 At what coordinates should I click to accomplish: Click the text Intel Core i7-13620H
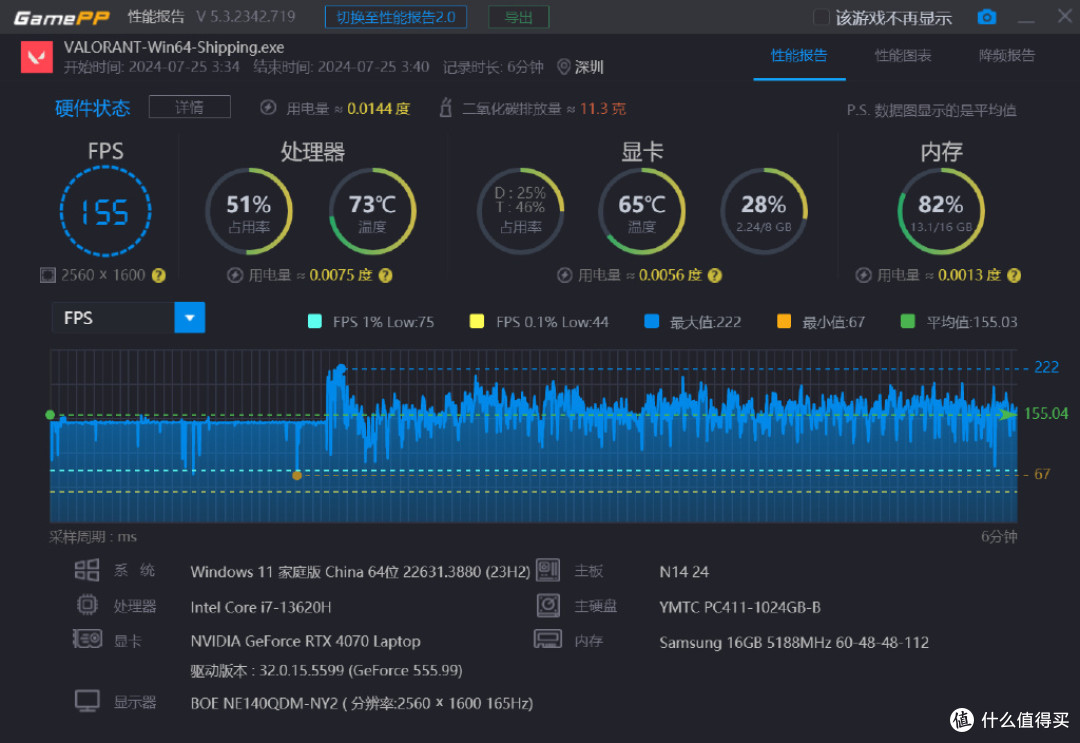click(x=261, y=607)
